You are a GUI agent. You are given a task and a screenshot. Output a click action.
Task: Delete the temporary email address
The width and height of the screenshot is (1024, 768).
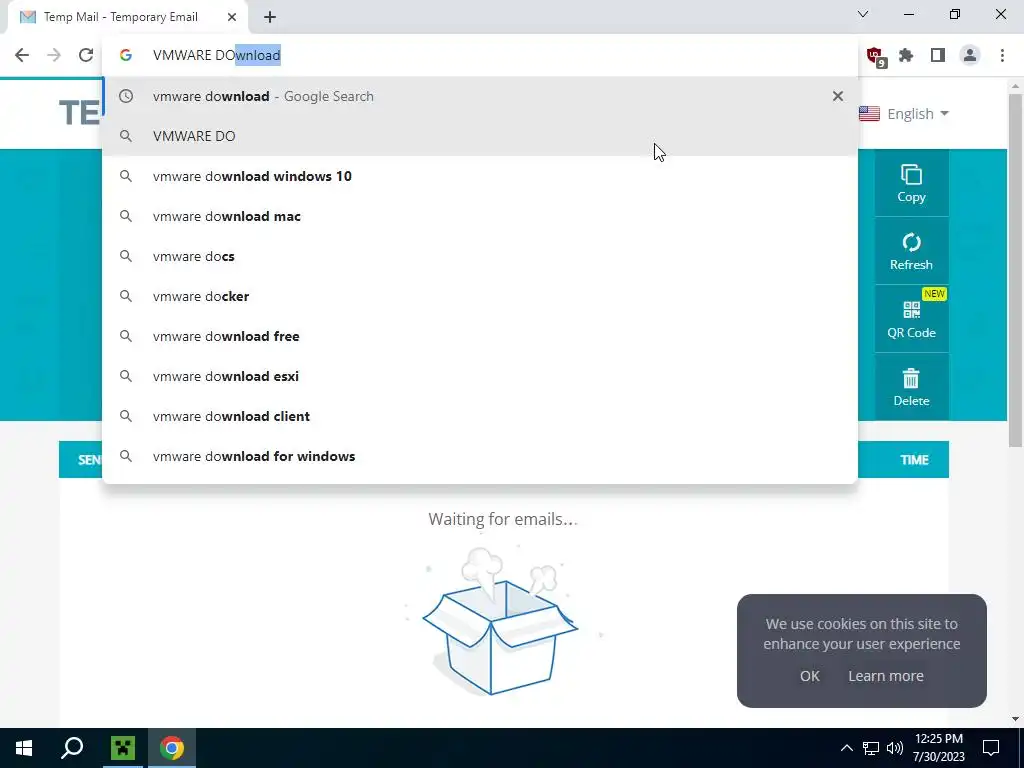pos(911,387)
